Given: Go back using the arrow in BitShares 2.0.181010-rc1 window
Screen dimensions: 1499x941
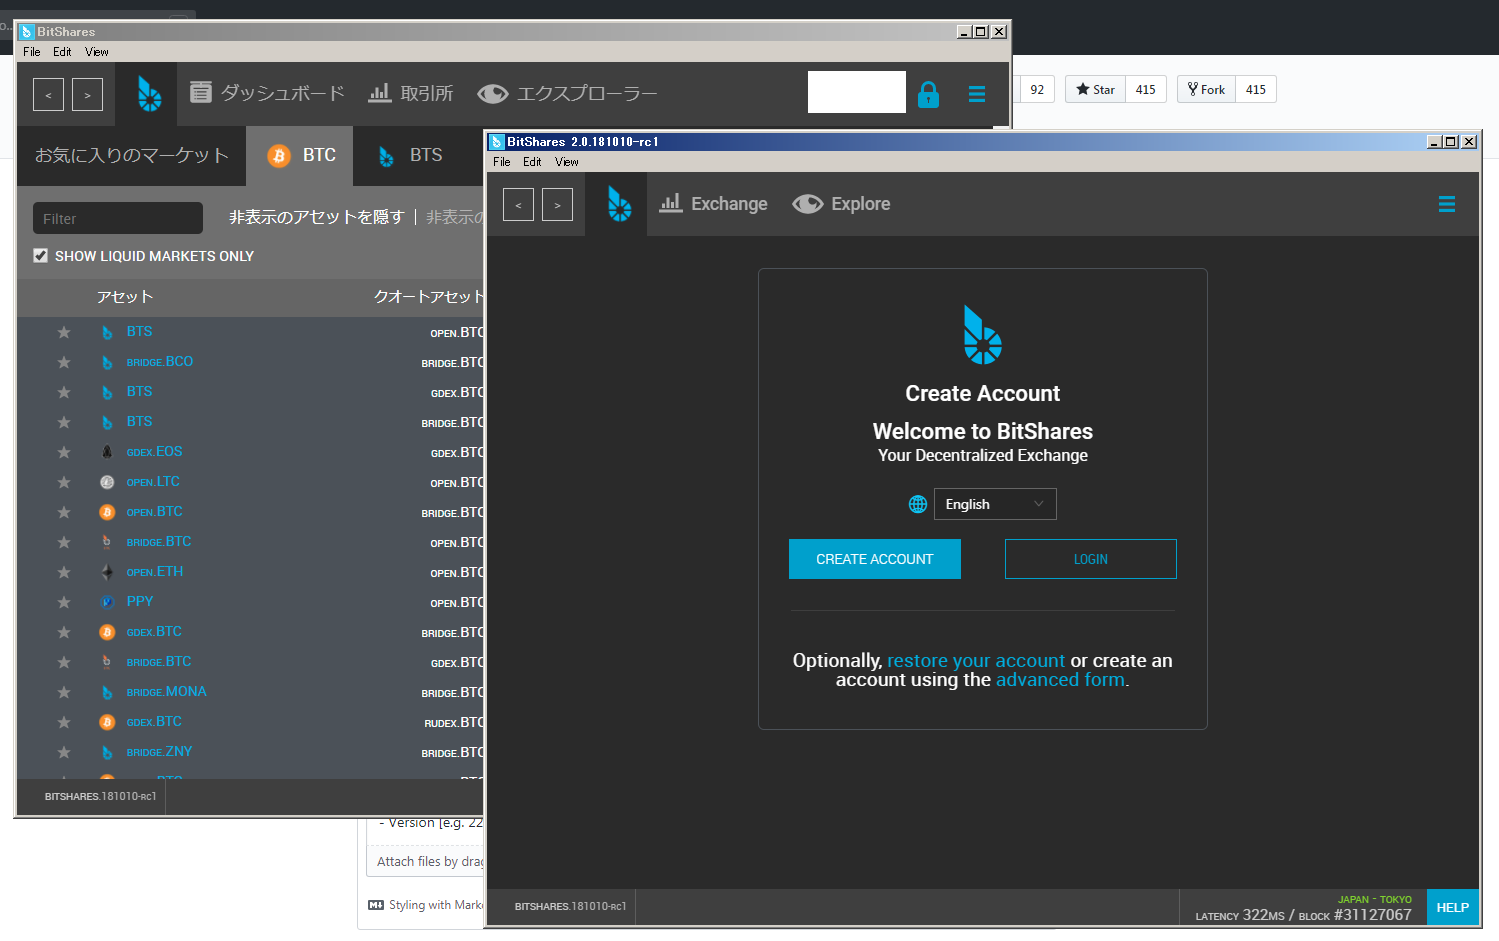Looking at the screenshot, I should pyautogui.click(x=518, y=204).
